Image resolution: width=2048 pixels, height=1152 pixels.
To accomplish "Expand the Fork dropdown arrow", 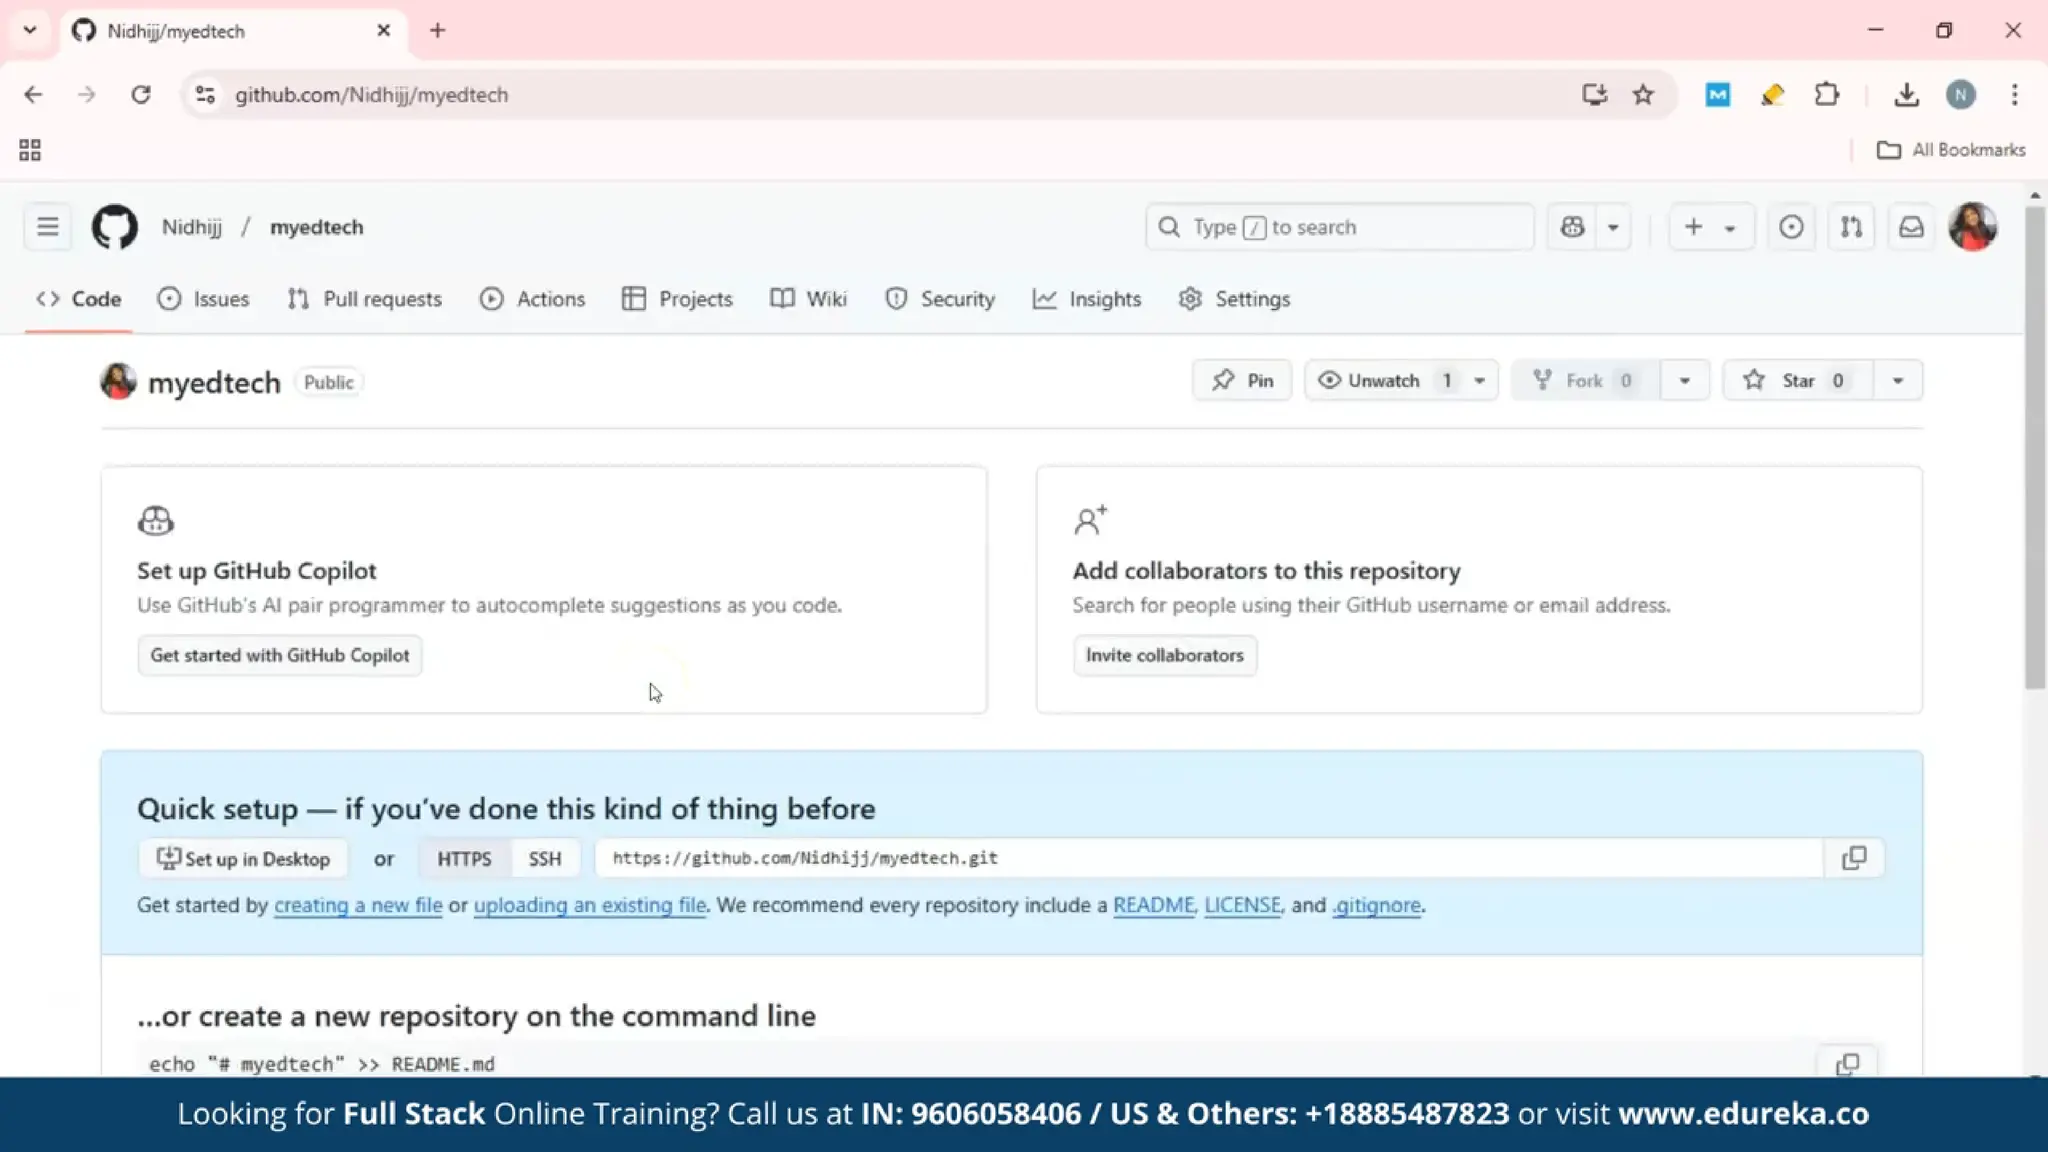I will 1685,381.
